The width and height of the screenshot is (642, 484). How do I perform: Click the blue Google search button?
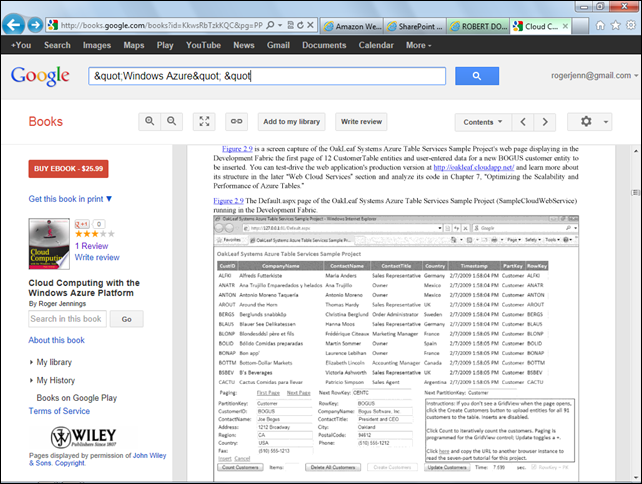(477, 76)
